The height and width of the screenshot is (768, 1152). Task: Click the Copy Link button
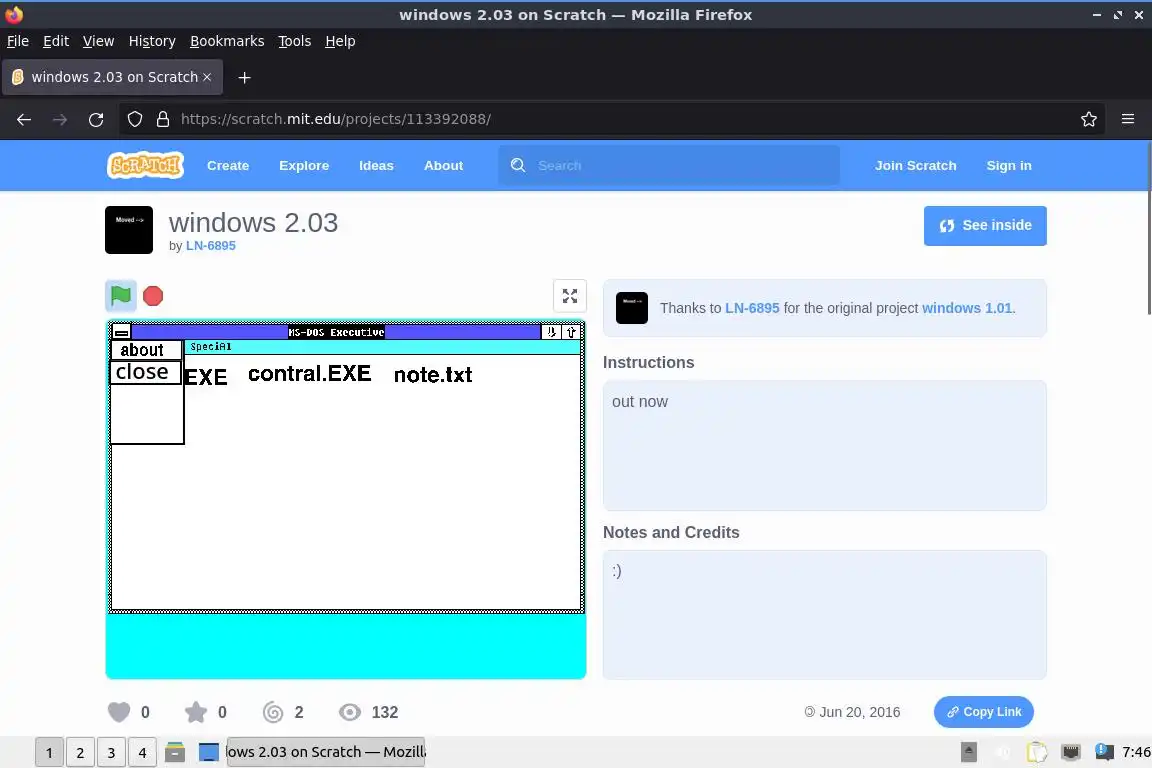pyautogui.click(x=984, y=712)
